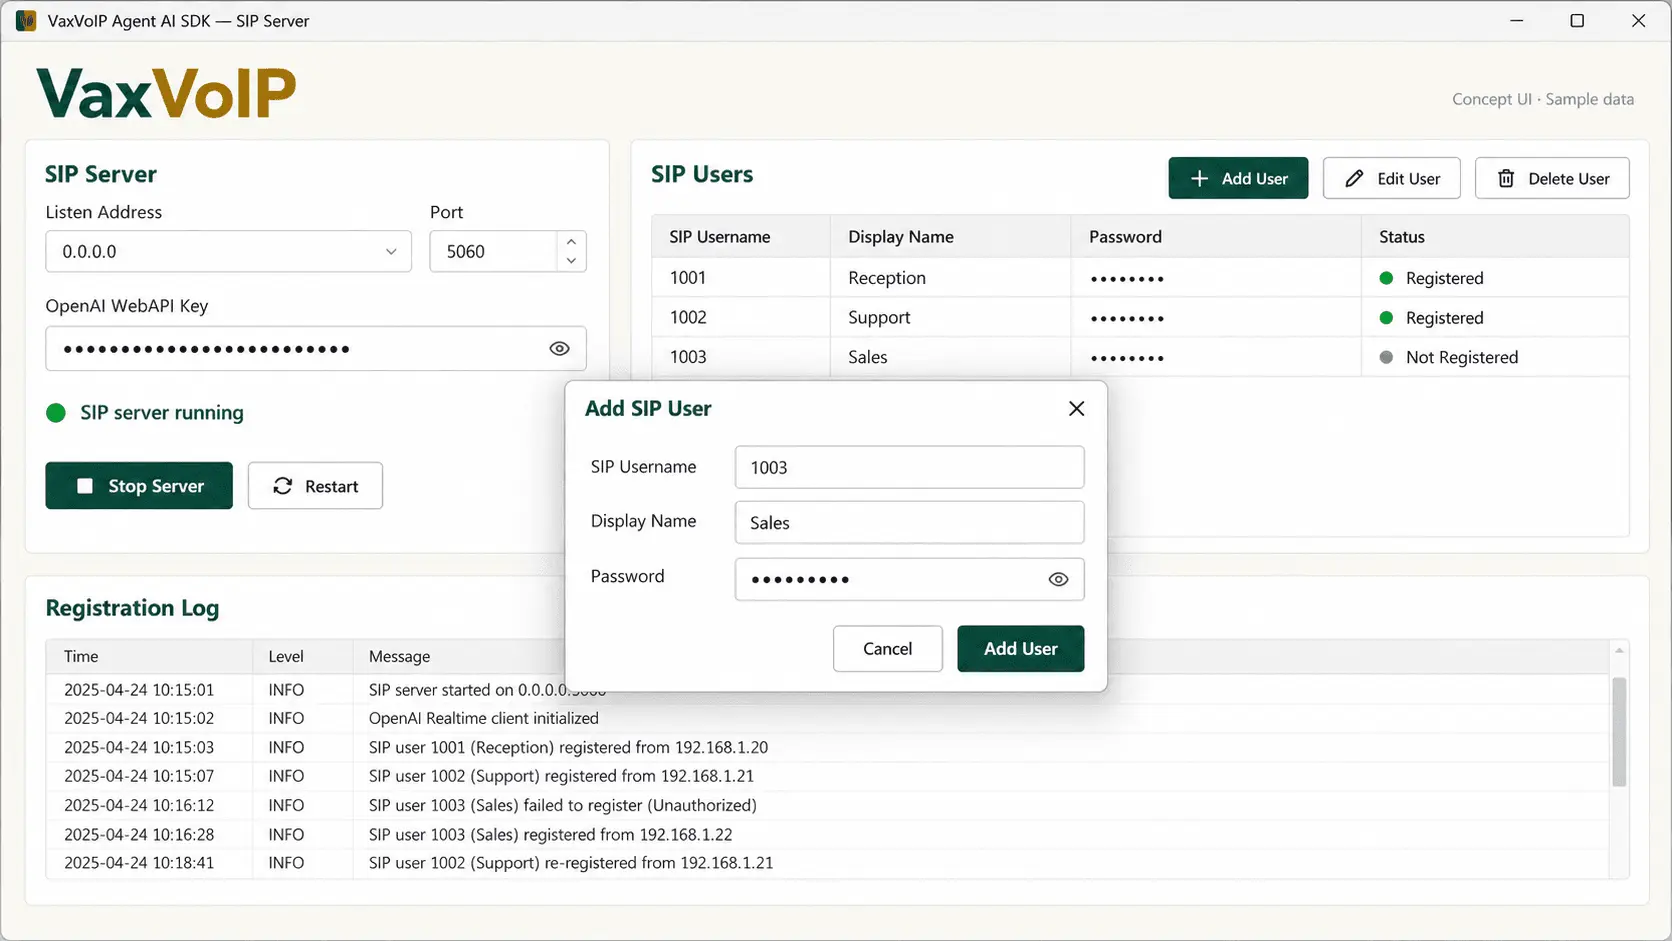Viewport: 1672px width, 941px height.
Task: Focus the SIP Username field in dialog
Action: (909, 468)
